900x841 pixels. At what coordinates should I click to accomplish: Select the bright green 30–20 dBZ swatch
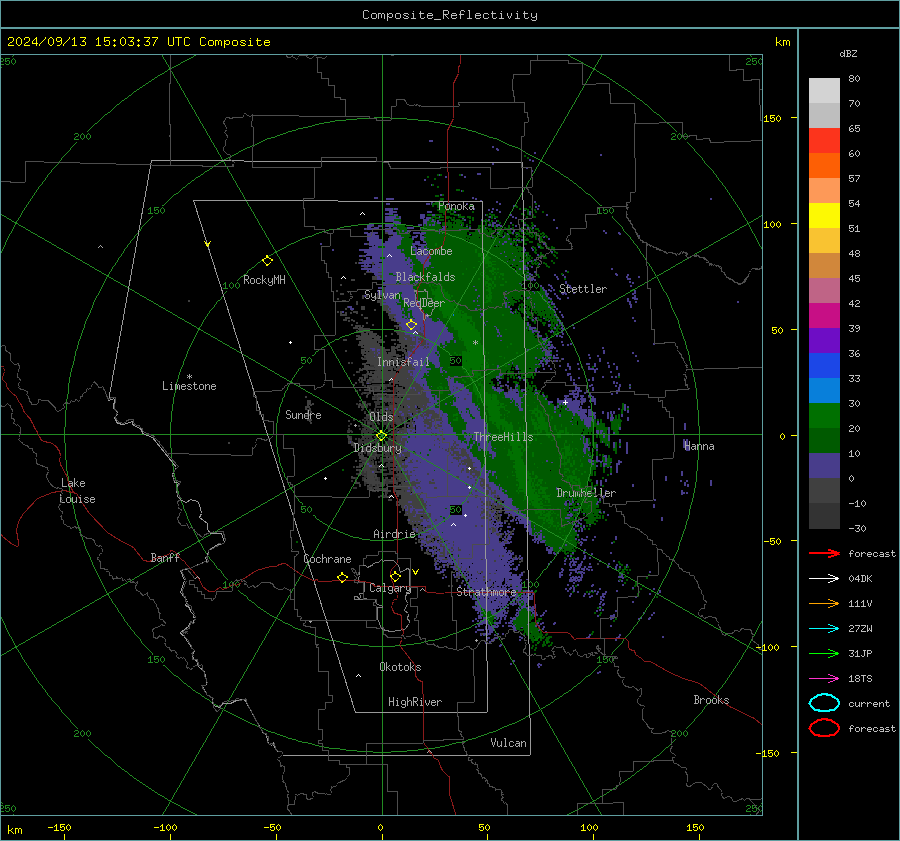tap(824, 416)
